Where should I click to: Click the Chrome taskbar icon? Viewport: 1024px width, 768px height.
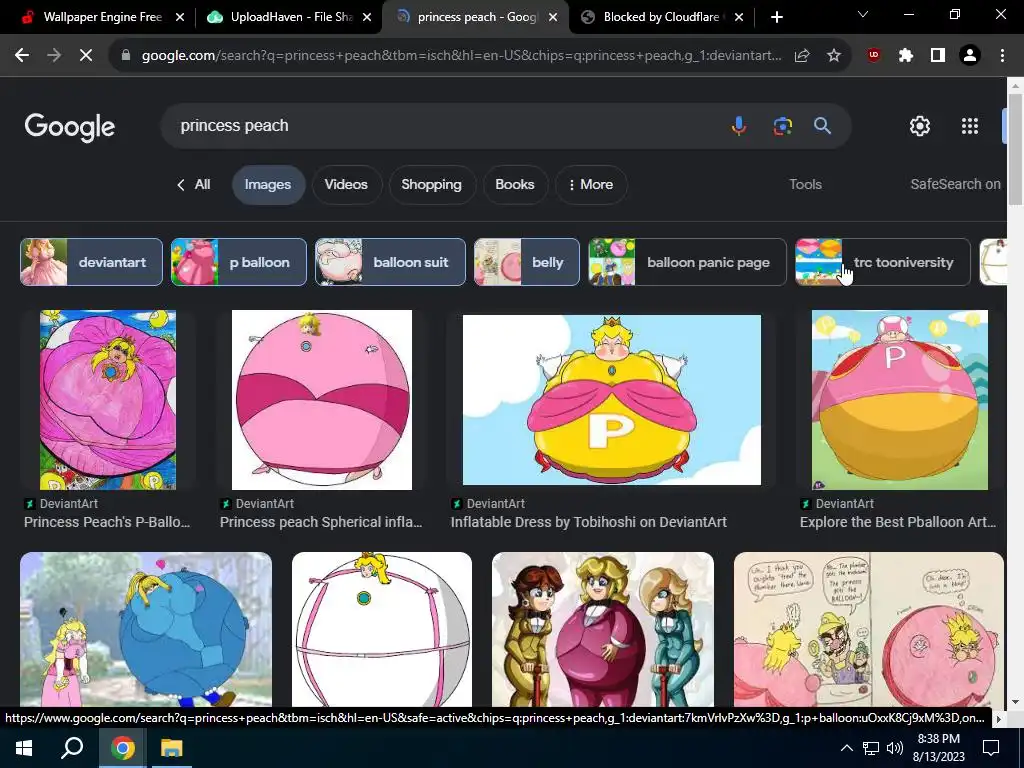click(x=122, y=748)
